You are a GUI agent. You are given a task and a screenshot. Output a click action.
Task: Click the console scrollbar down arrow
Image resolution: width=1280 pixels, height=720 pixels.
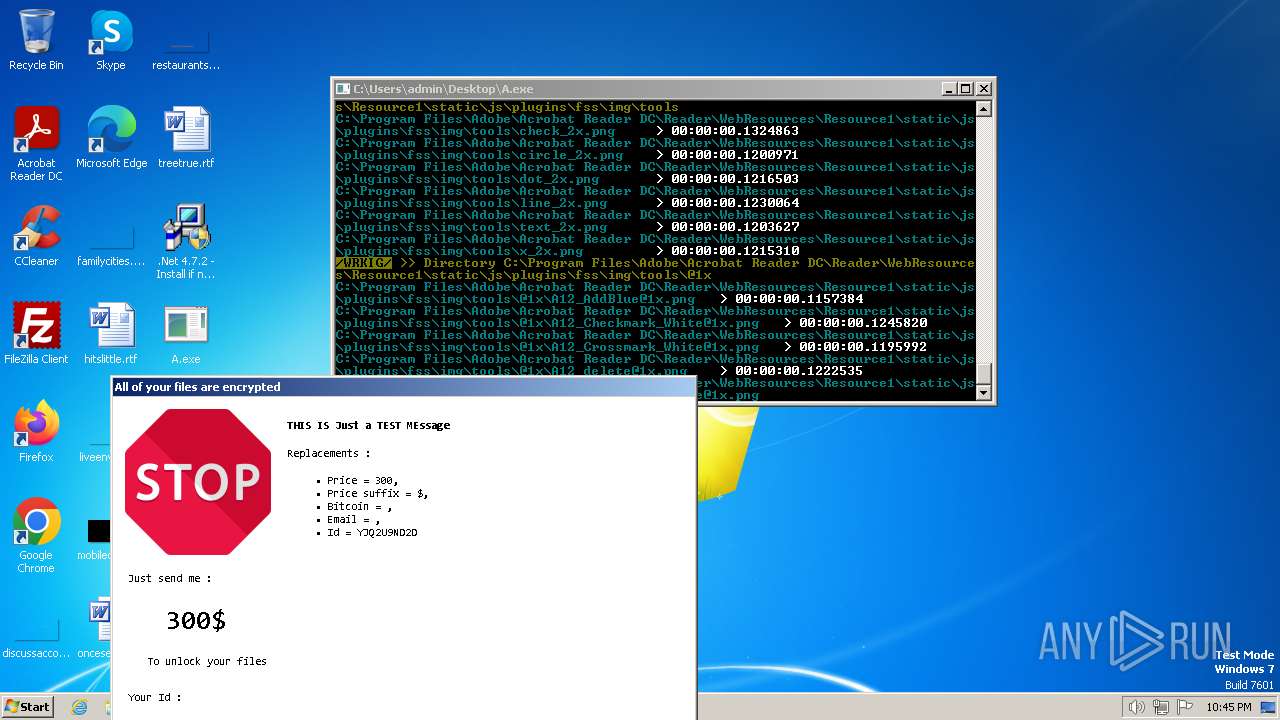point(983,393)
